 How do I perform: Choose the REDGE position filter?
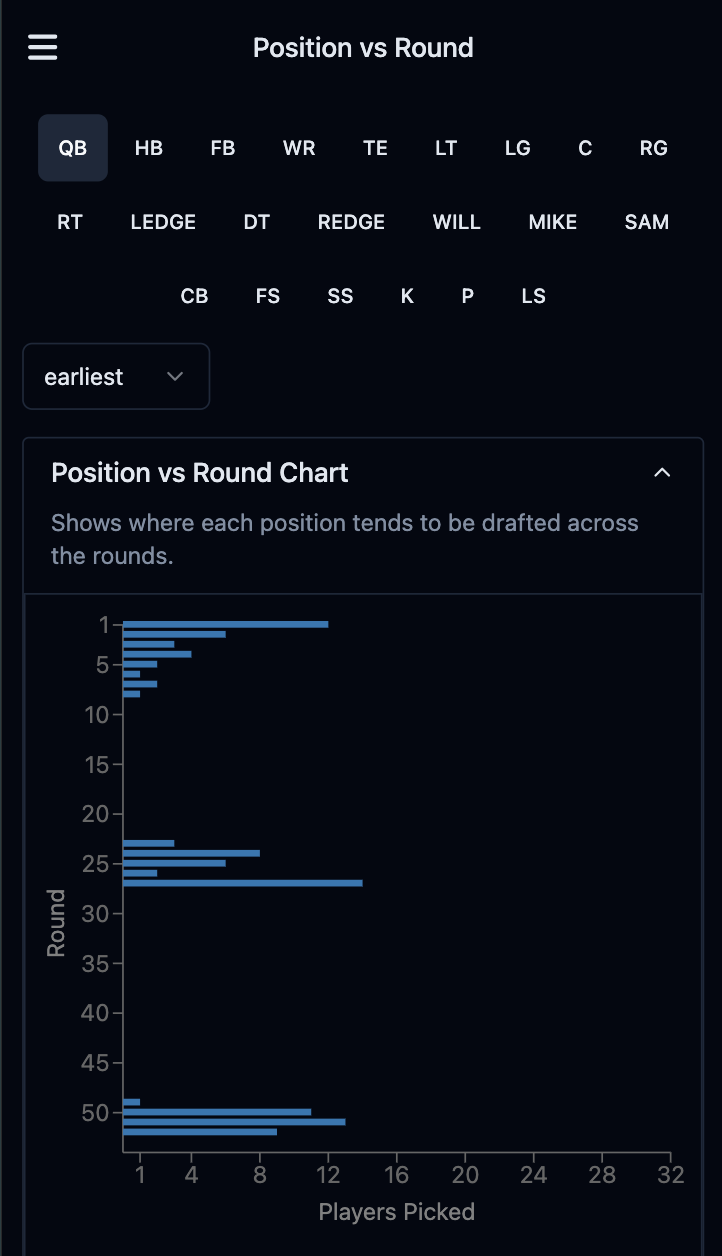click(x=351, y=221)
